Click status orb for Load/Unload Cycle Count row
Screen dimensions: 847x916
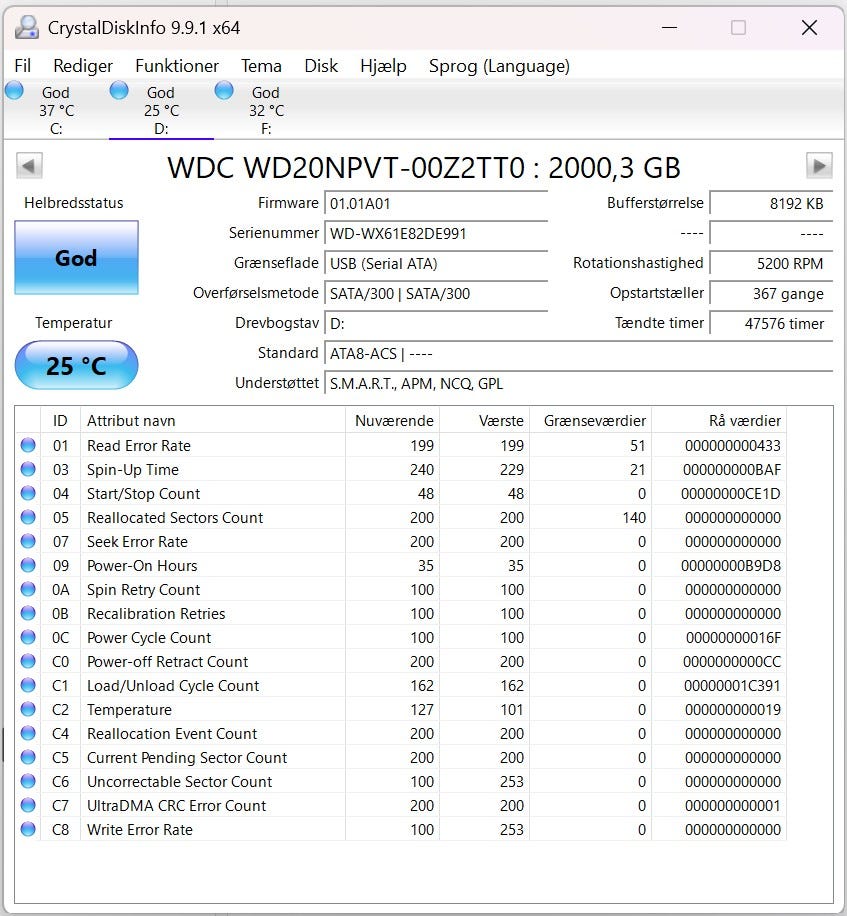28,685
